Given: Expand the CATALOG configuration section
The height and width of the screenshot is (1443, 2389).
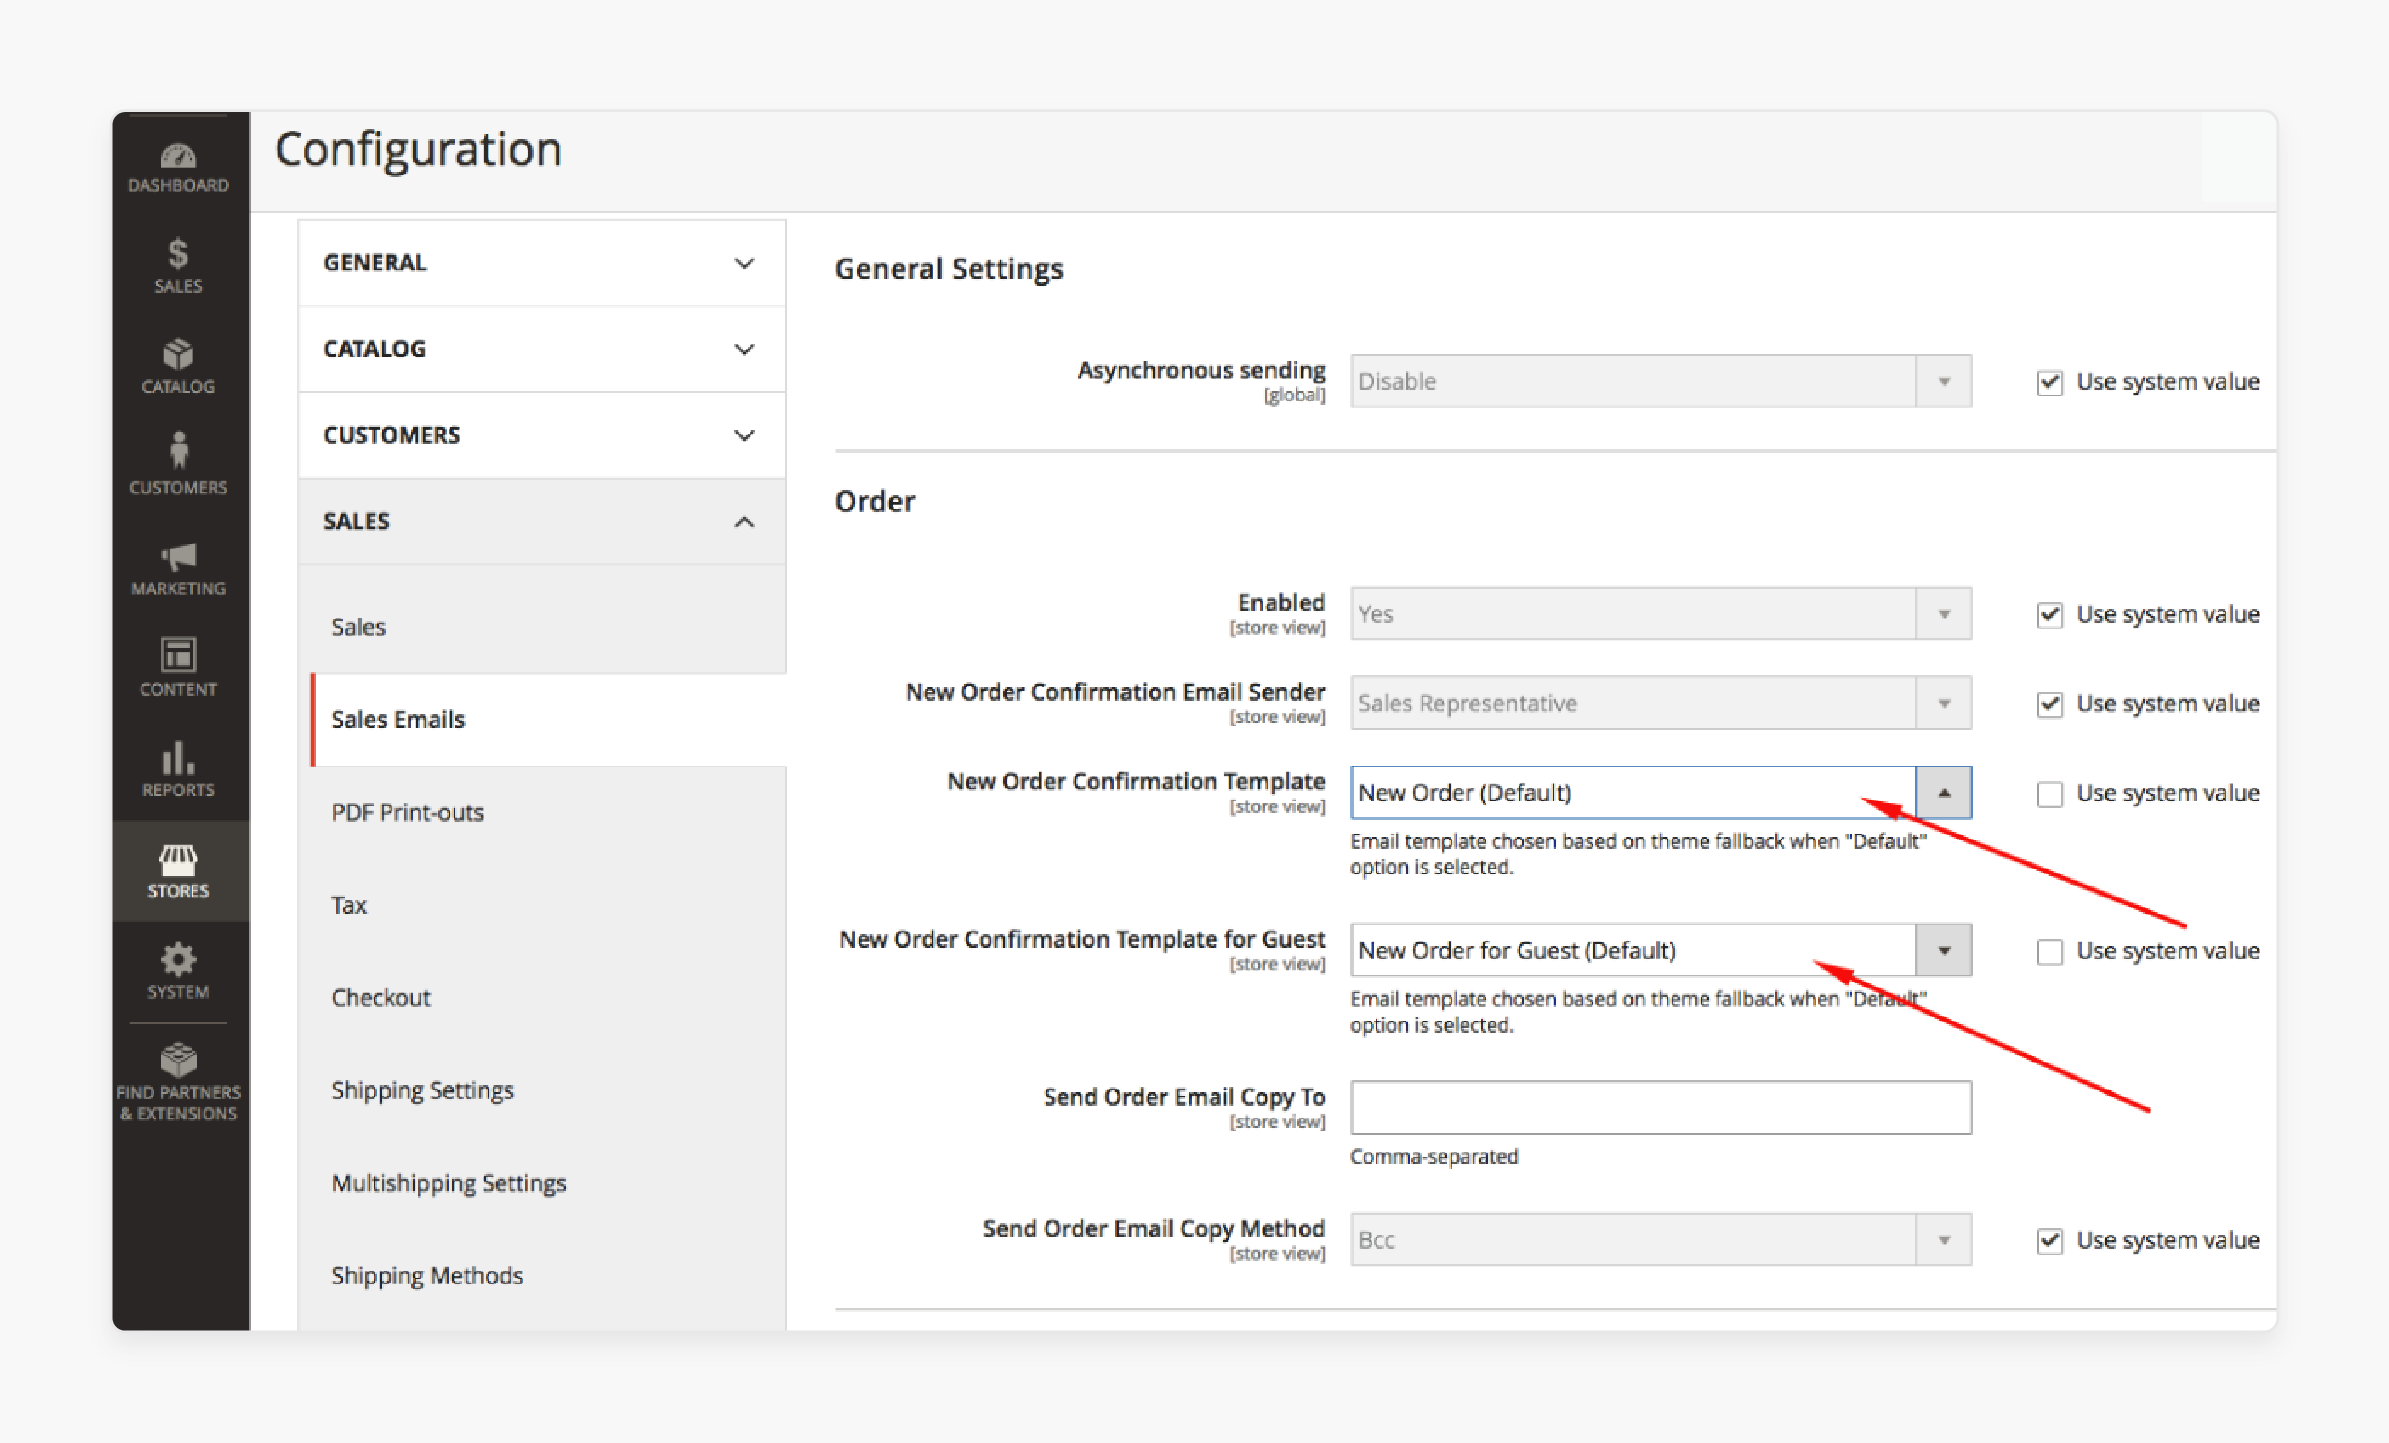Looking at the screenshot, I should (541, 349).
